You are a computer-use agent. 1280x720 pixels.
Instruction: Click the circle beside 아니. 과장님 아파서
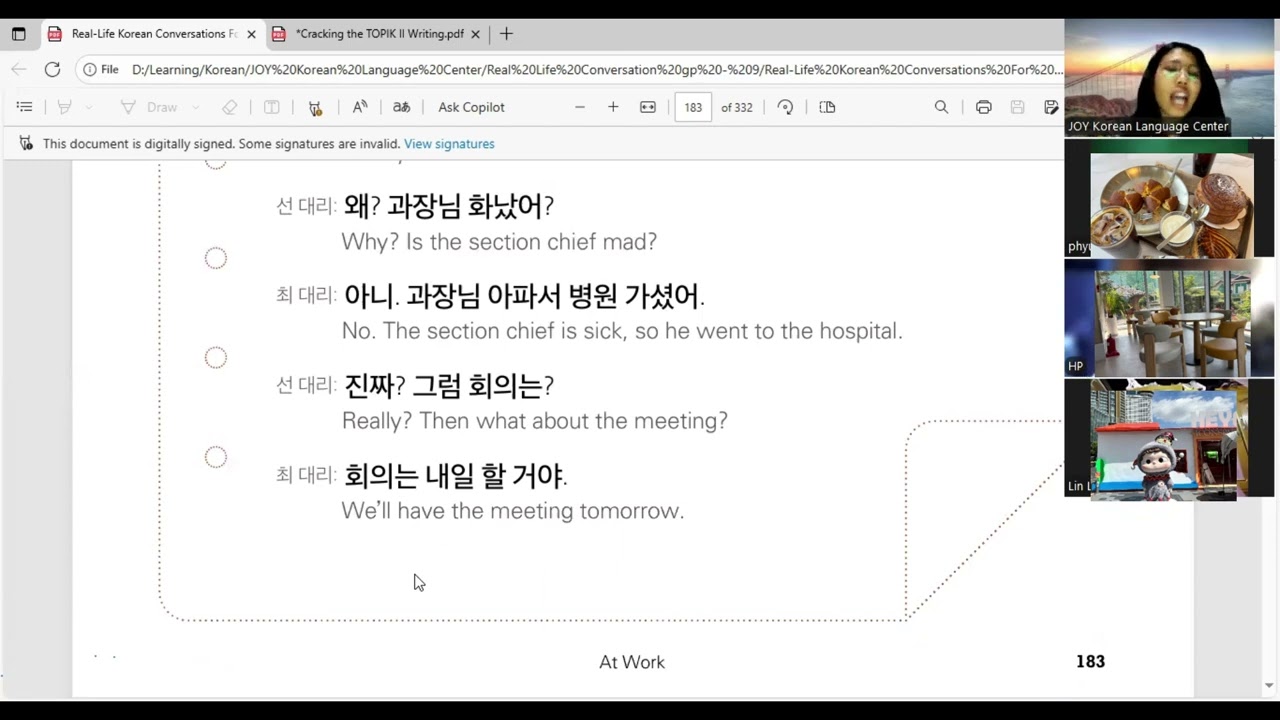215,258
